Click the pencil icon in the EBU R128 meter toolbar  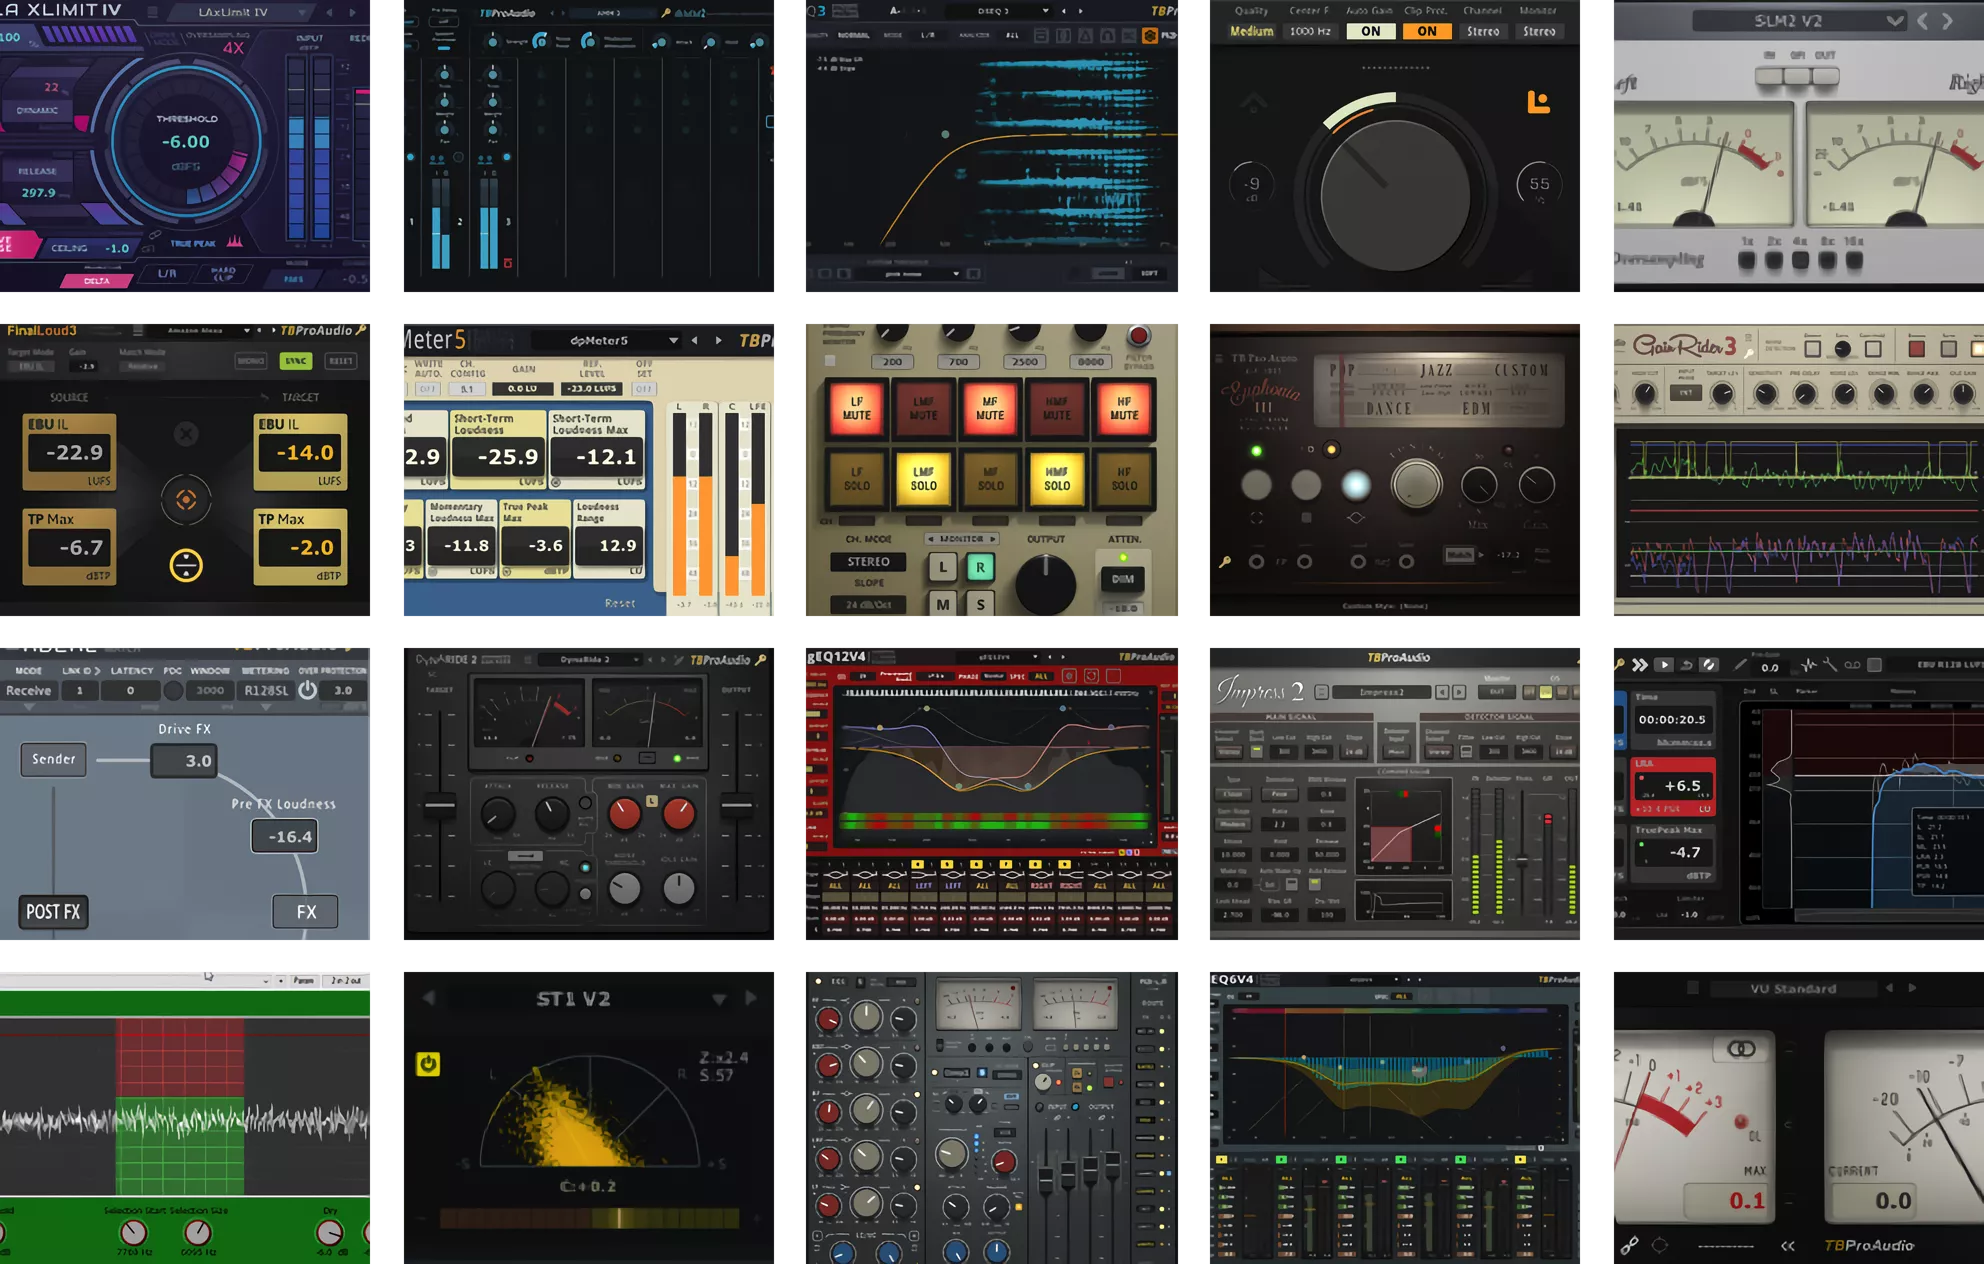pos(1741,665)
